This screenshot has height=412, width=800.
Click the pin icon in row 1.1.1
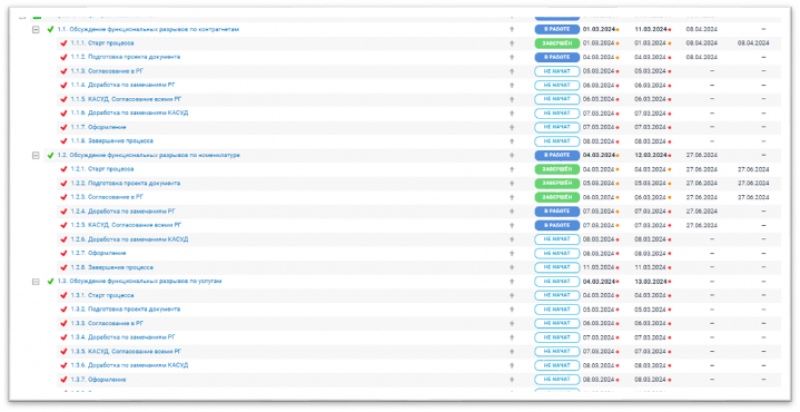[511, 43]
